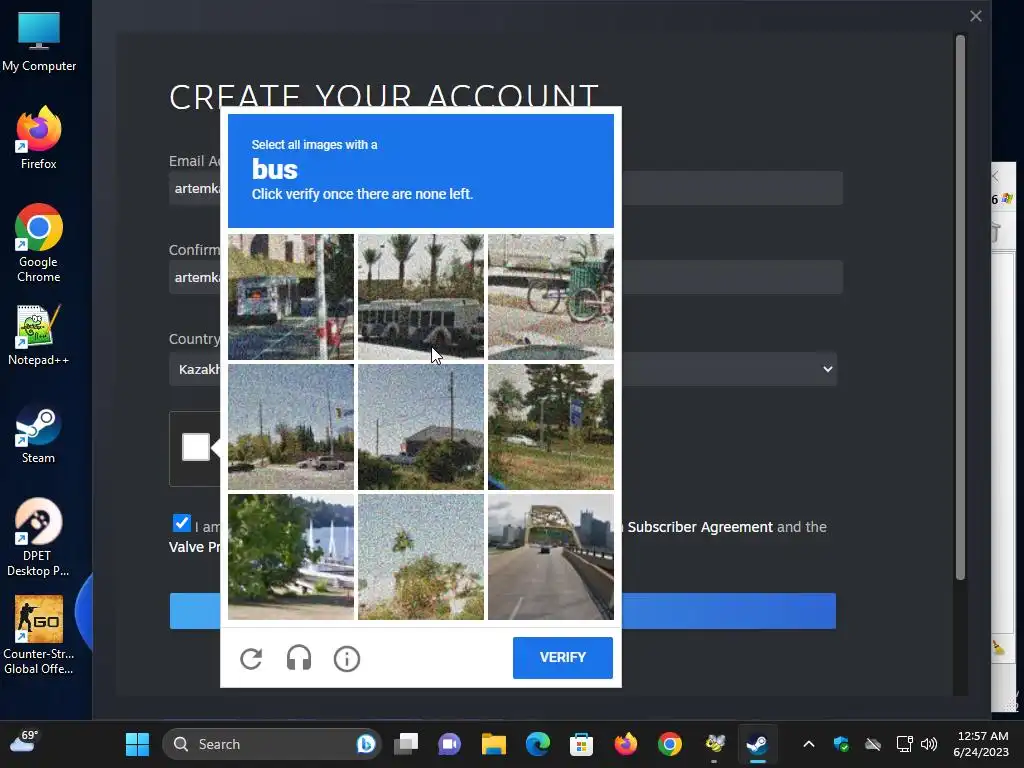The height and width of the screenshot is (768, 1024).
Task: Open Counter-Strike Global Offensive desktop shortcut
Action: 39,635
